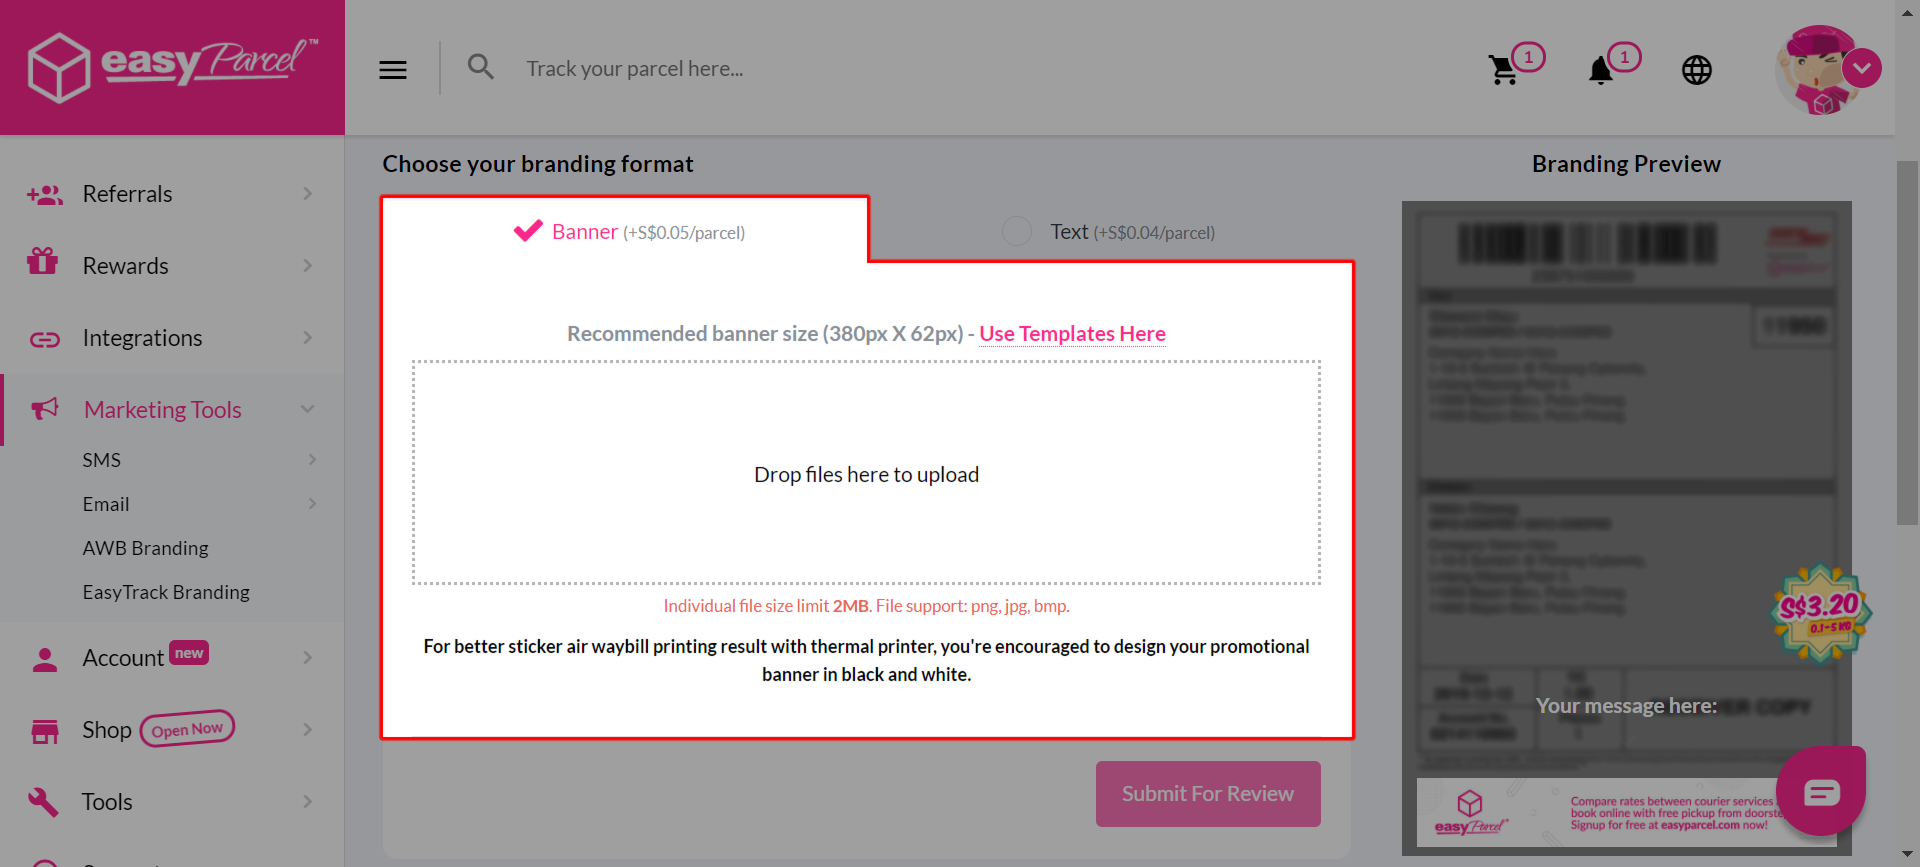The width and height of the screenshot is (1920, 867).
Task: Click the Drop files upload area
Action: coord(866,473)
